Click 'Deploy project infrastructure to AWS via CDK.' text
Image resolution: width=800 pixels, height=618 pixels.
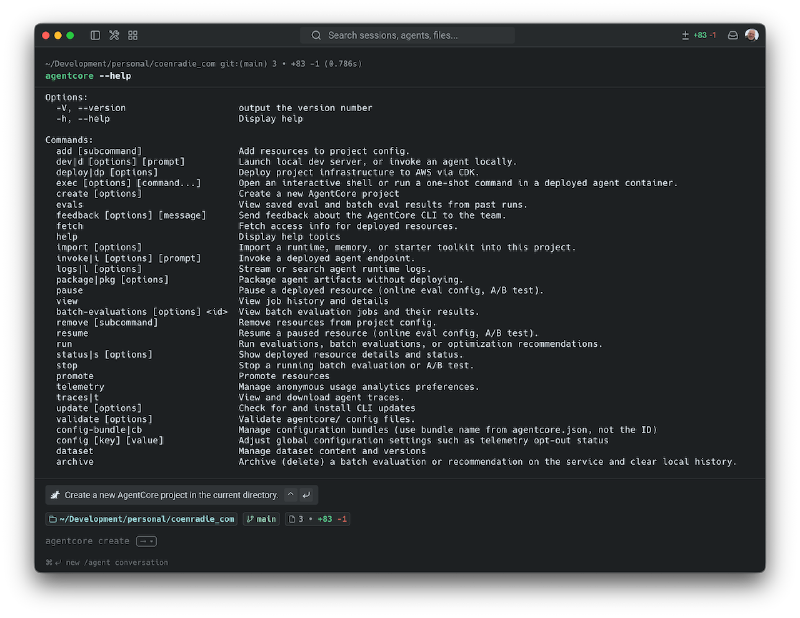(359, 172)
